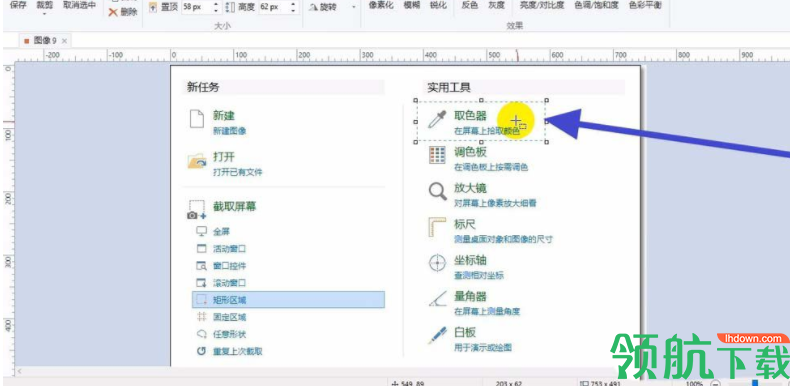Image resolution: width=790 pixels, height=386 pixels.
Task: Open 色彩平衡 adjustment
Action: click(x=645, y=5)
